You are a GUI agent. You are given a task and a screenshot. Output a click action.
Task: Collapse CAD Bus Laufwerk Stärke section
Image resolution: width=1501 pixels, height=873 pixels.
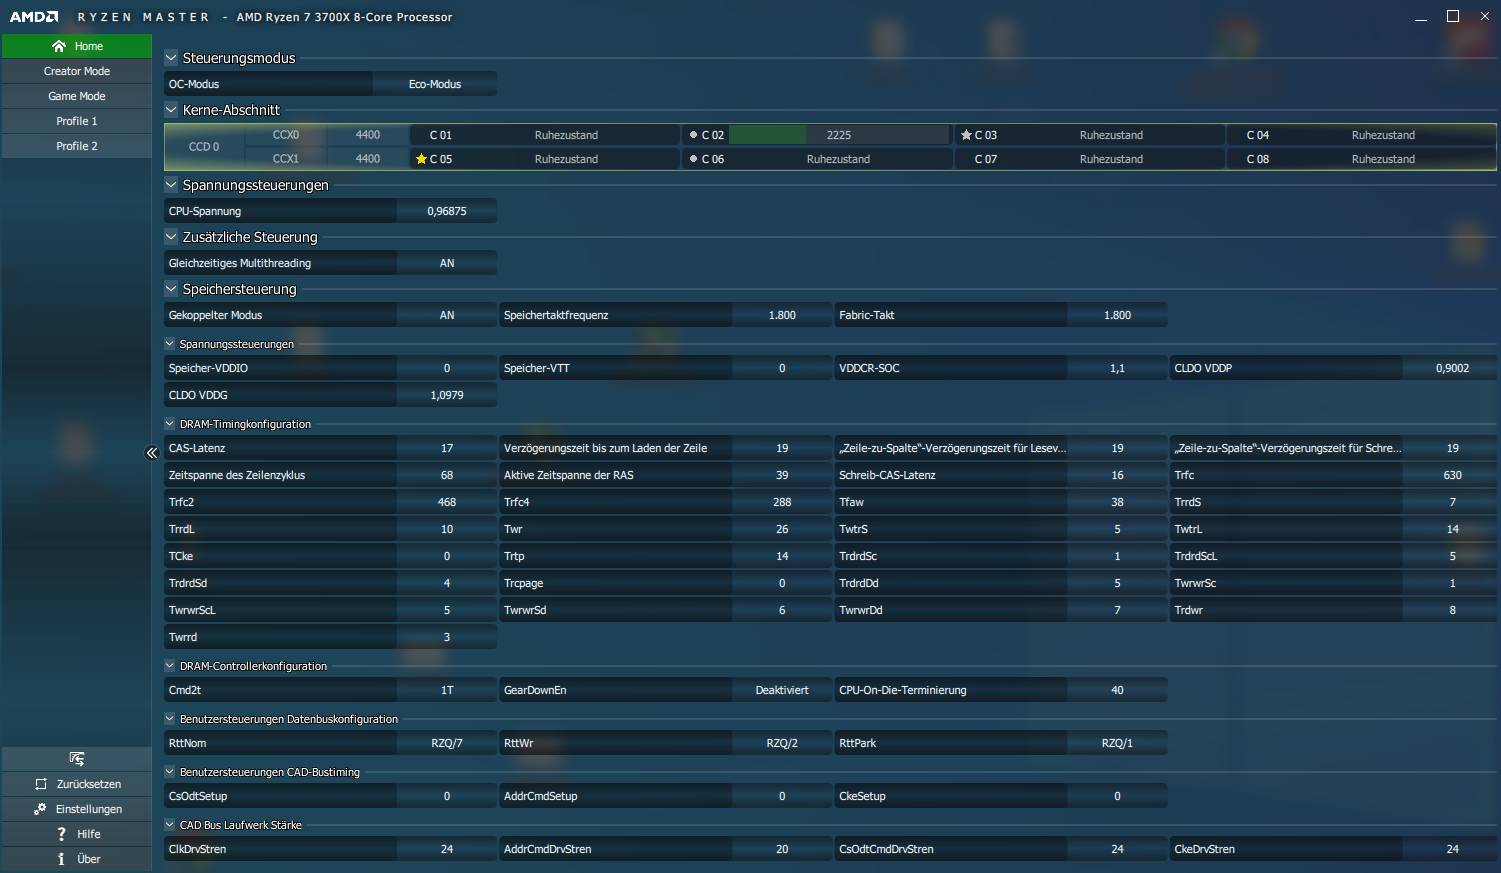170,825
